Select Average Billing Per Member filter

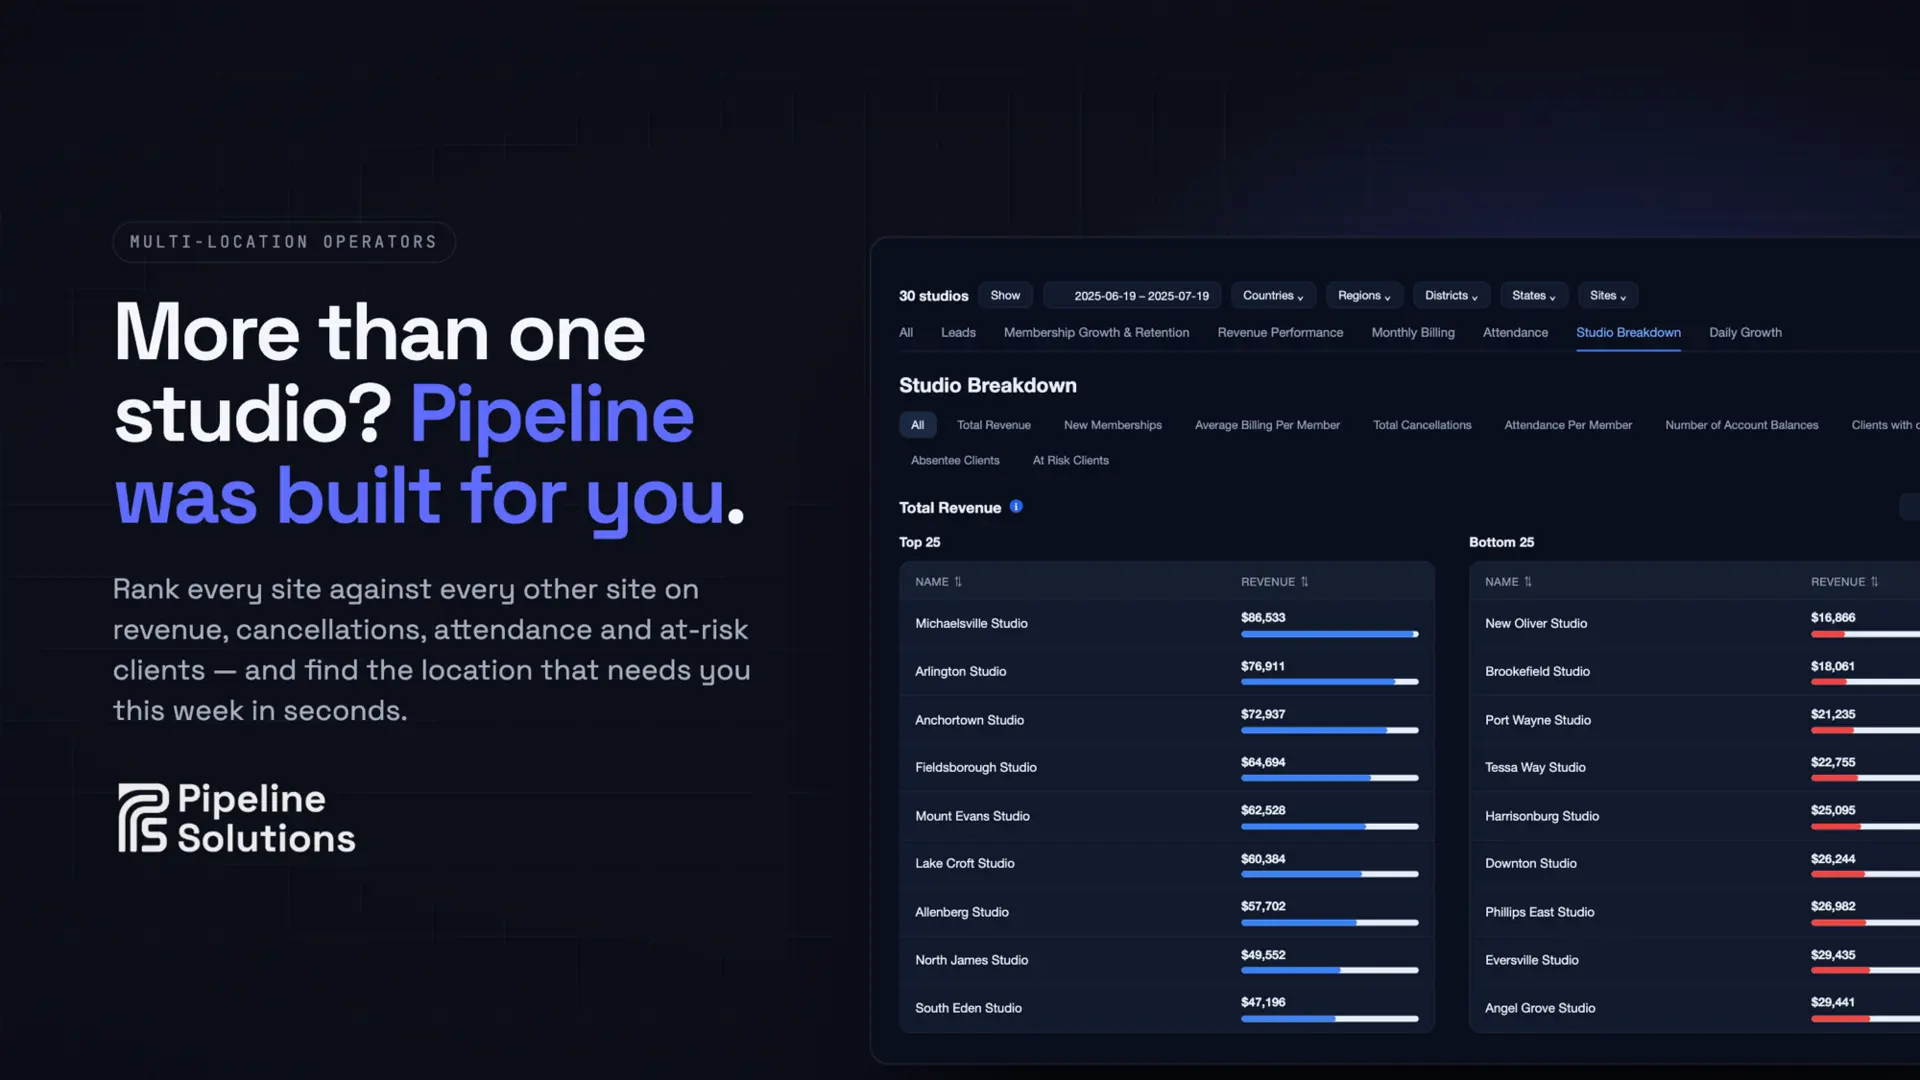[1267, 425]
